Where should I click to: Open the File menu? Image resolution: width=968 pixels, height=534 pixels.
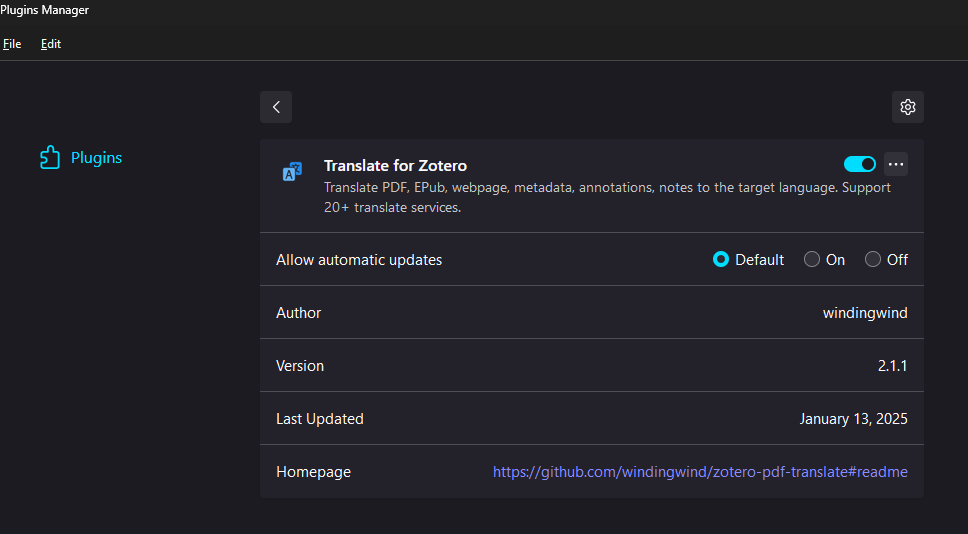click(x=12, y=44)
